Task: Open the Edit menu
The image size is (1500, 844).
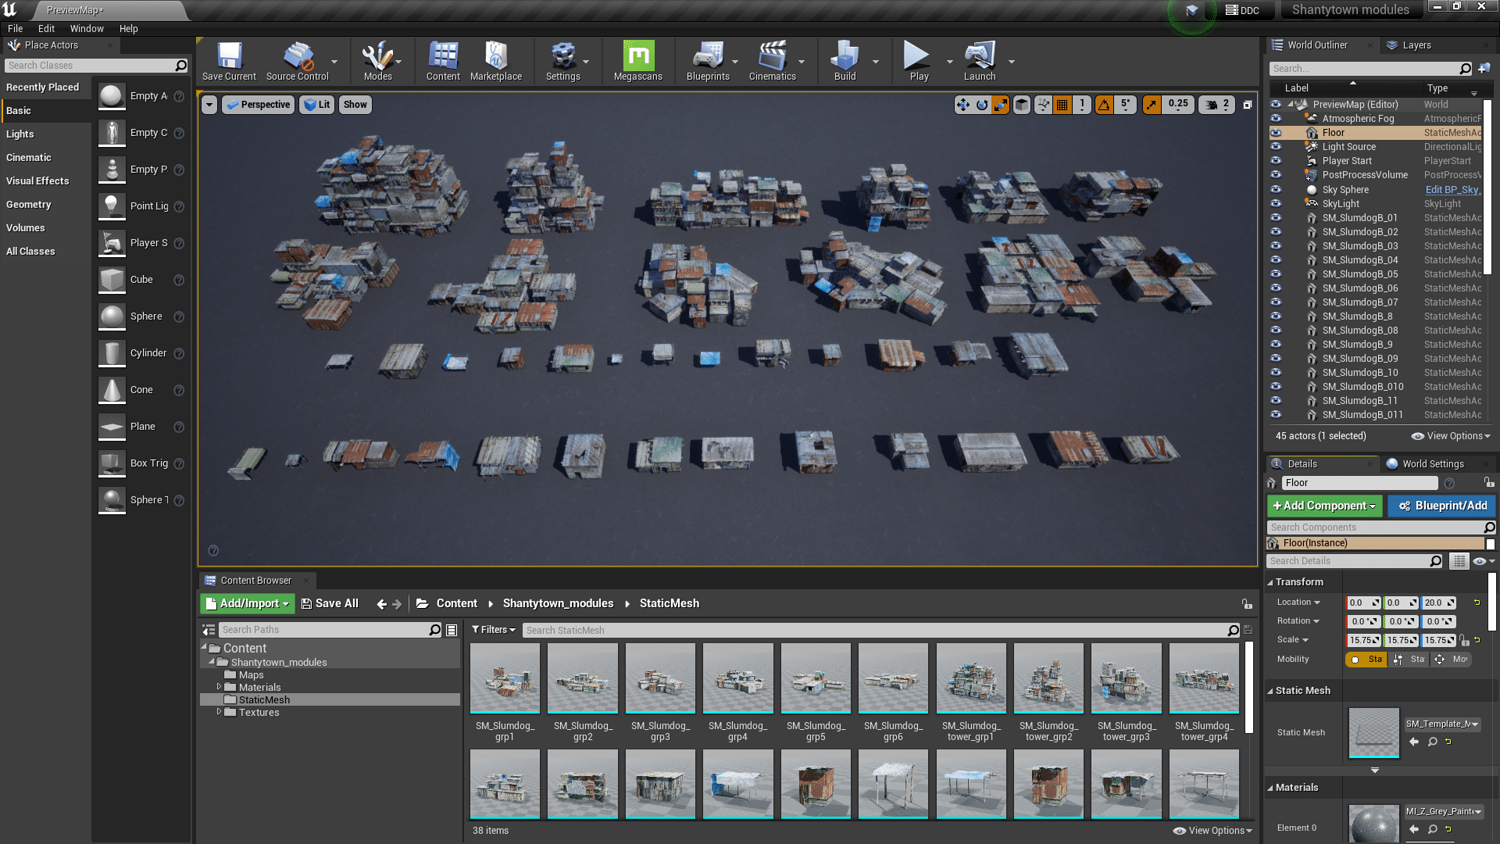Action: (x=46, y=29)
